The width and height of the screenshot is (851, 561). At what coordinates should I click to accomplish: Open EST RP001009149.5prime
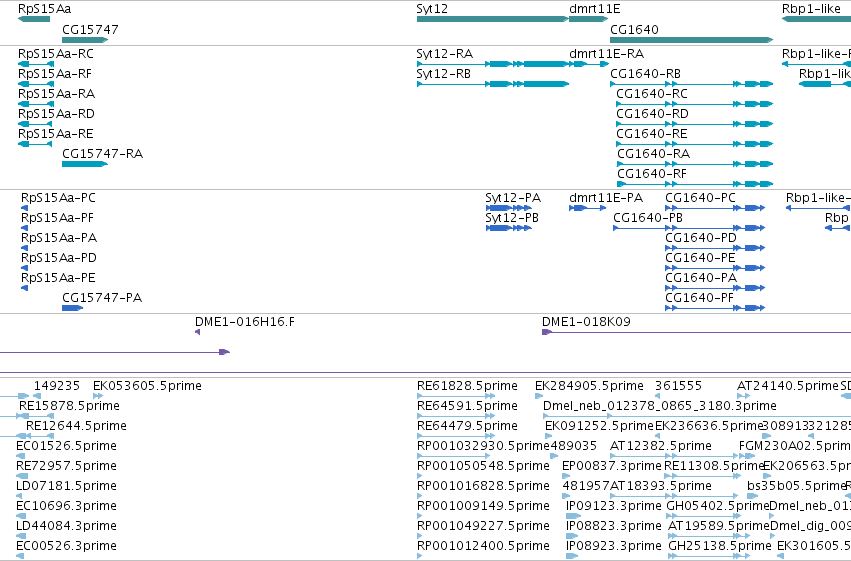click(x=420, y=516)
